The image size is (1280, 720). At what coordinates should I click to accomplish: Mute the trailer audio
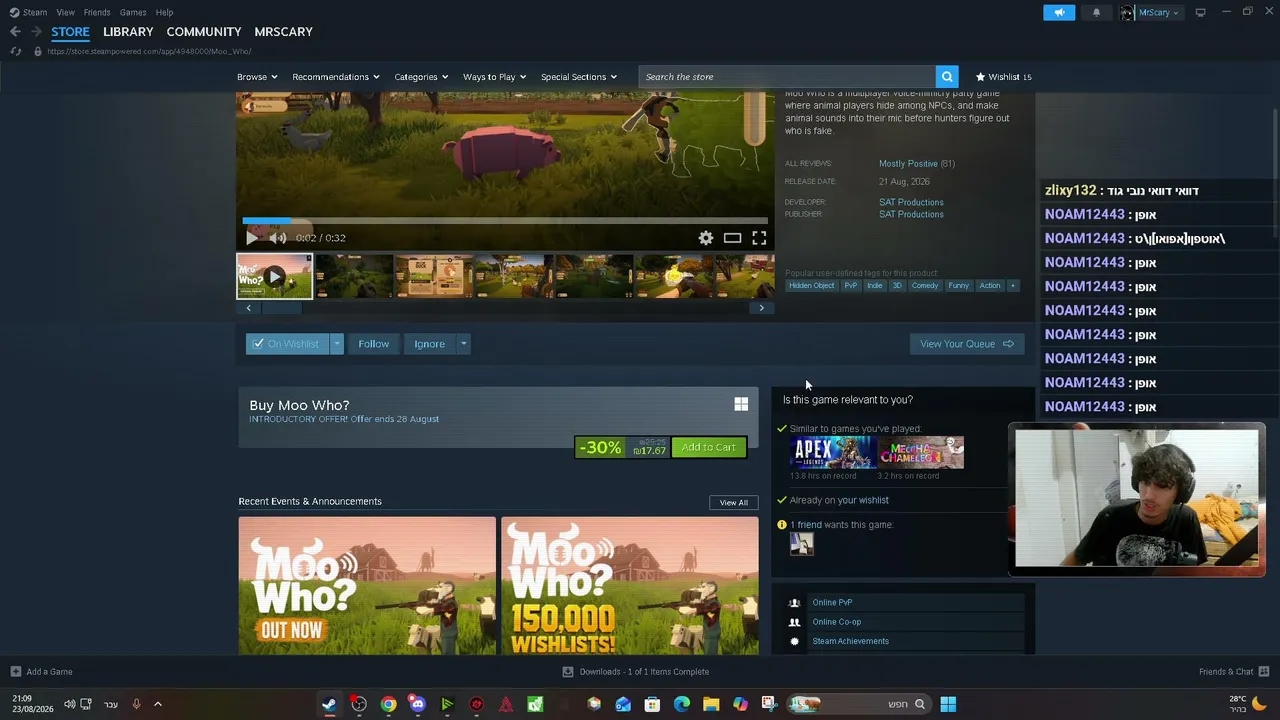pyautogui.click(x=278, y=238)
